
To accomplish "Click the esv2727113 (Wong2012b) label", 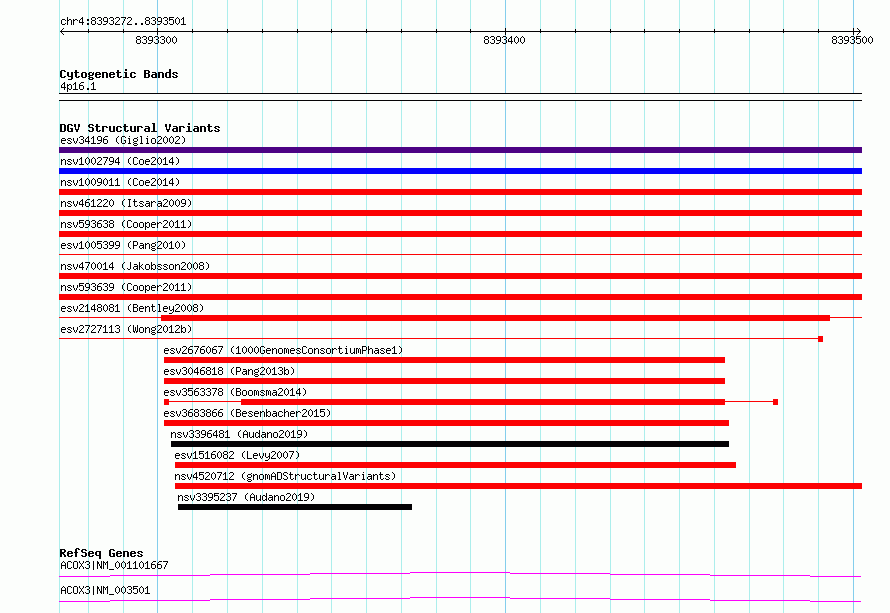I will coord(126,329).
